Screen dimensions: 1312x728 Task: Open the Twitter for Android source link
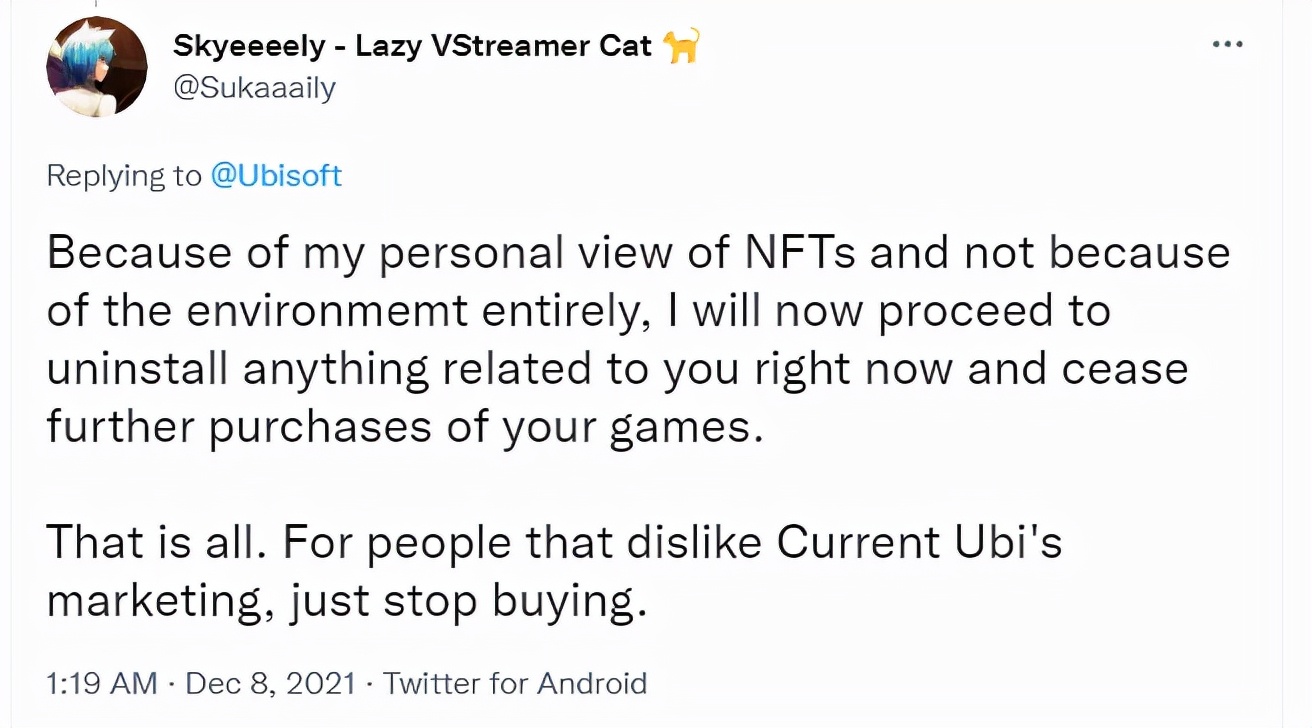pyautogui.click(x=515, y=684)
